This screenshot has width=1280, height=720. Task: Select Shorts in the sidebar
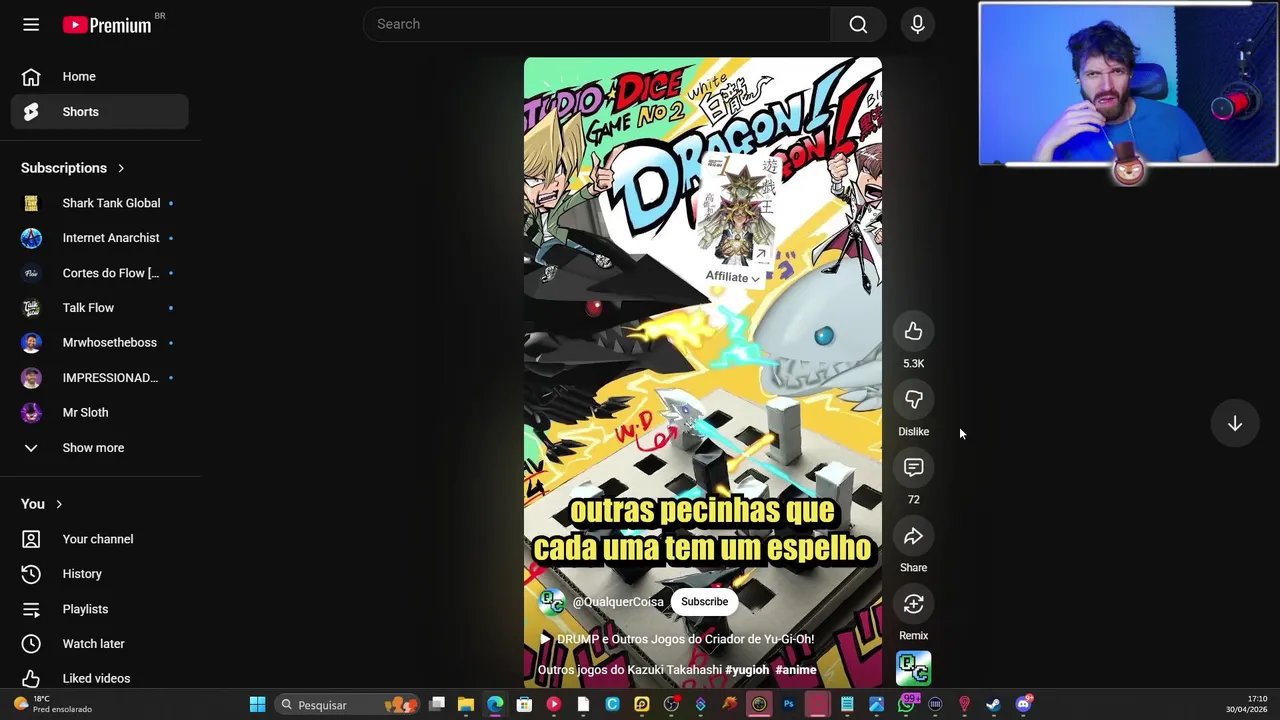coord(100,112)
